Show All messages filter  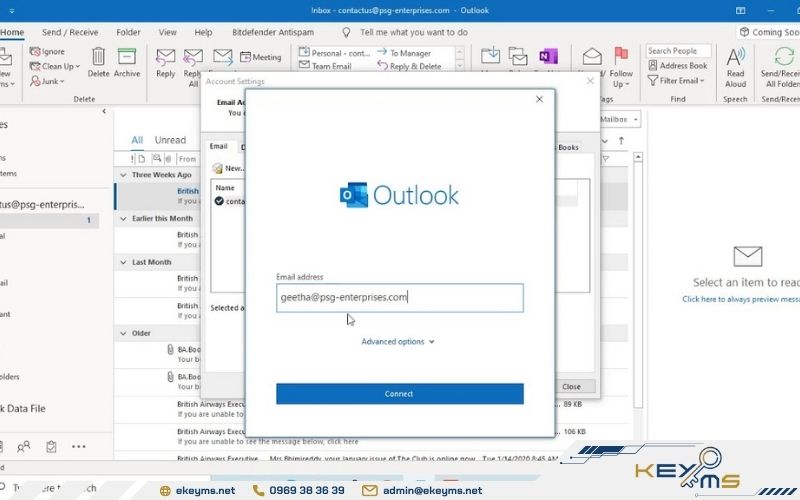(137, 140)
